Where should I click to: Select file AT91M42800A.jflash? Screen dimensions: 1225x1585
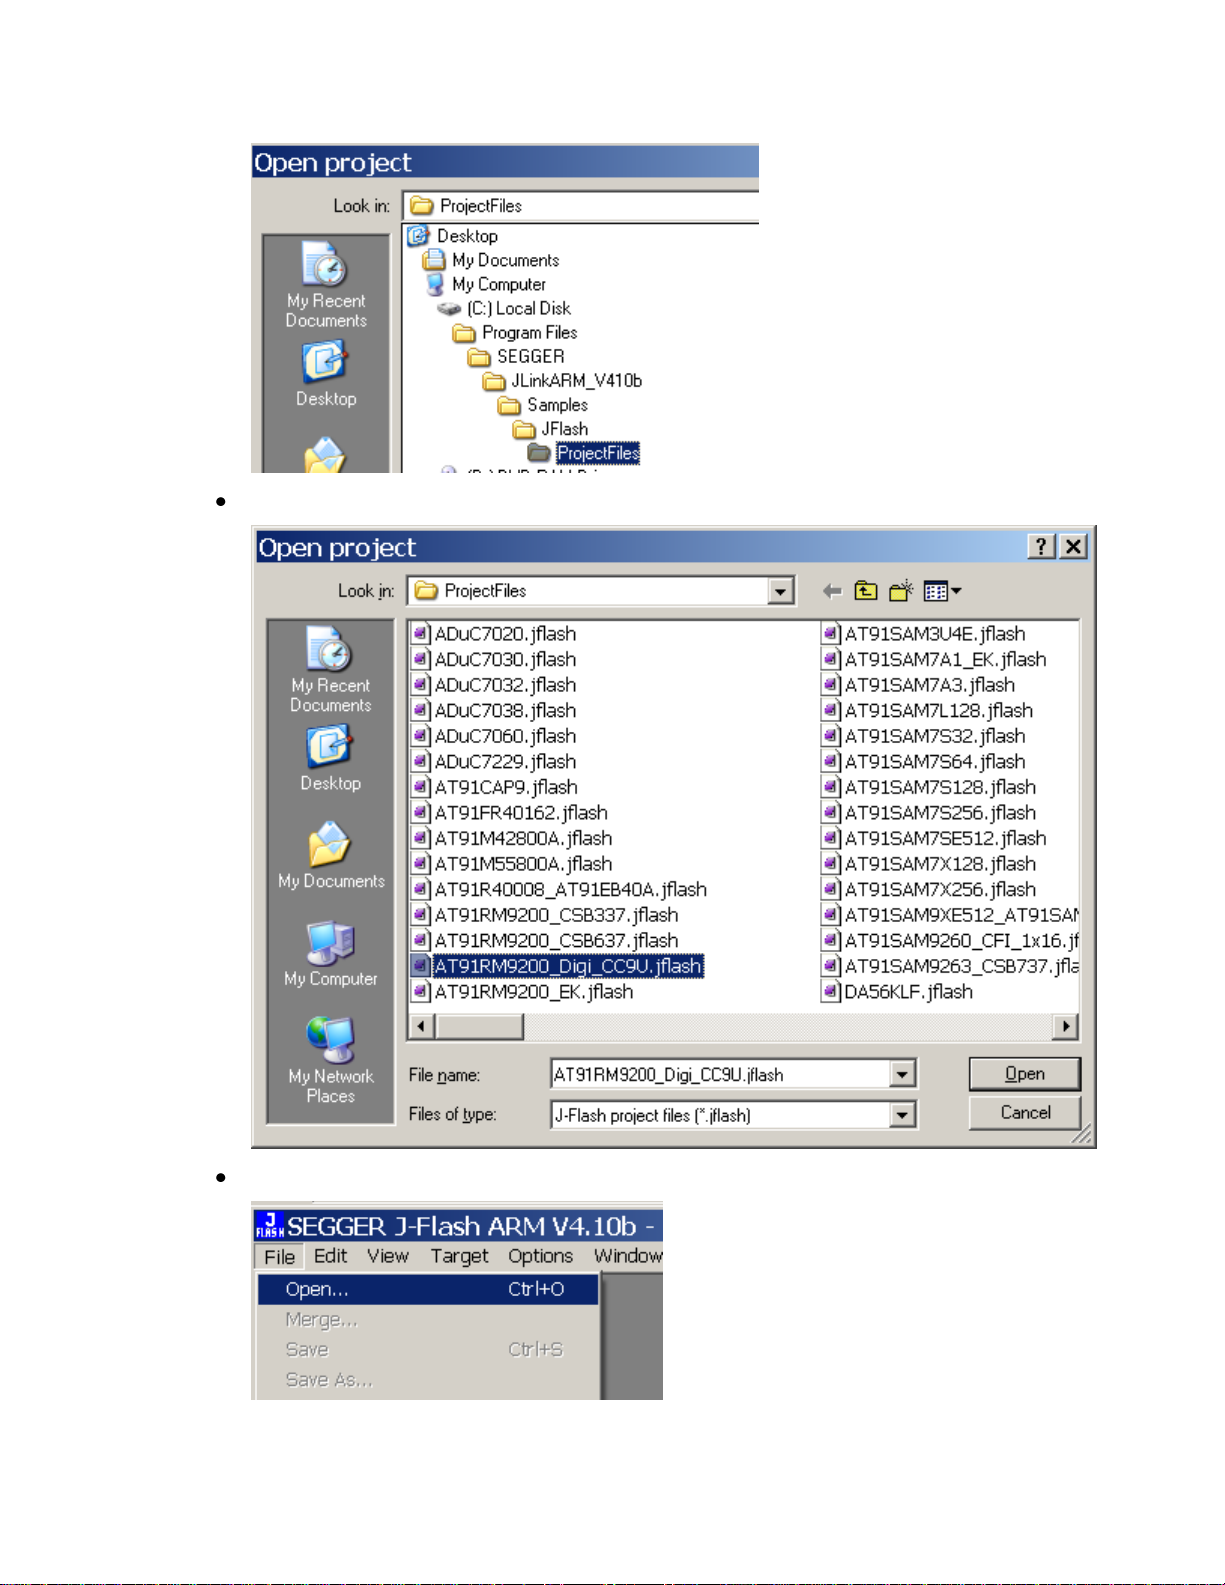coord(513,839)
